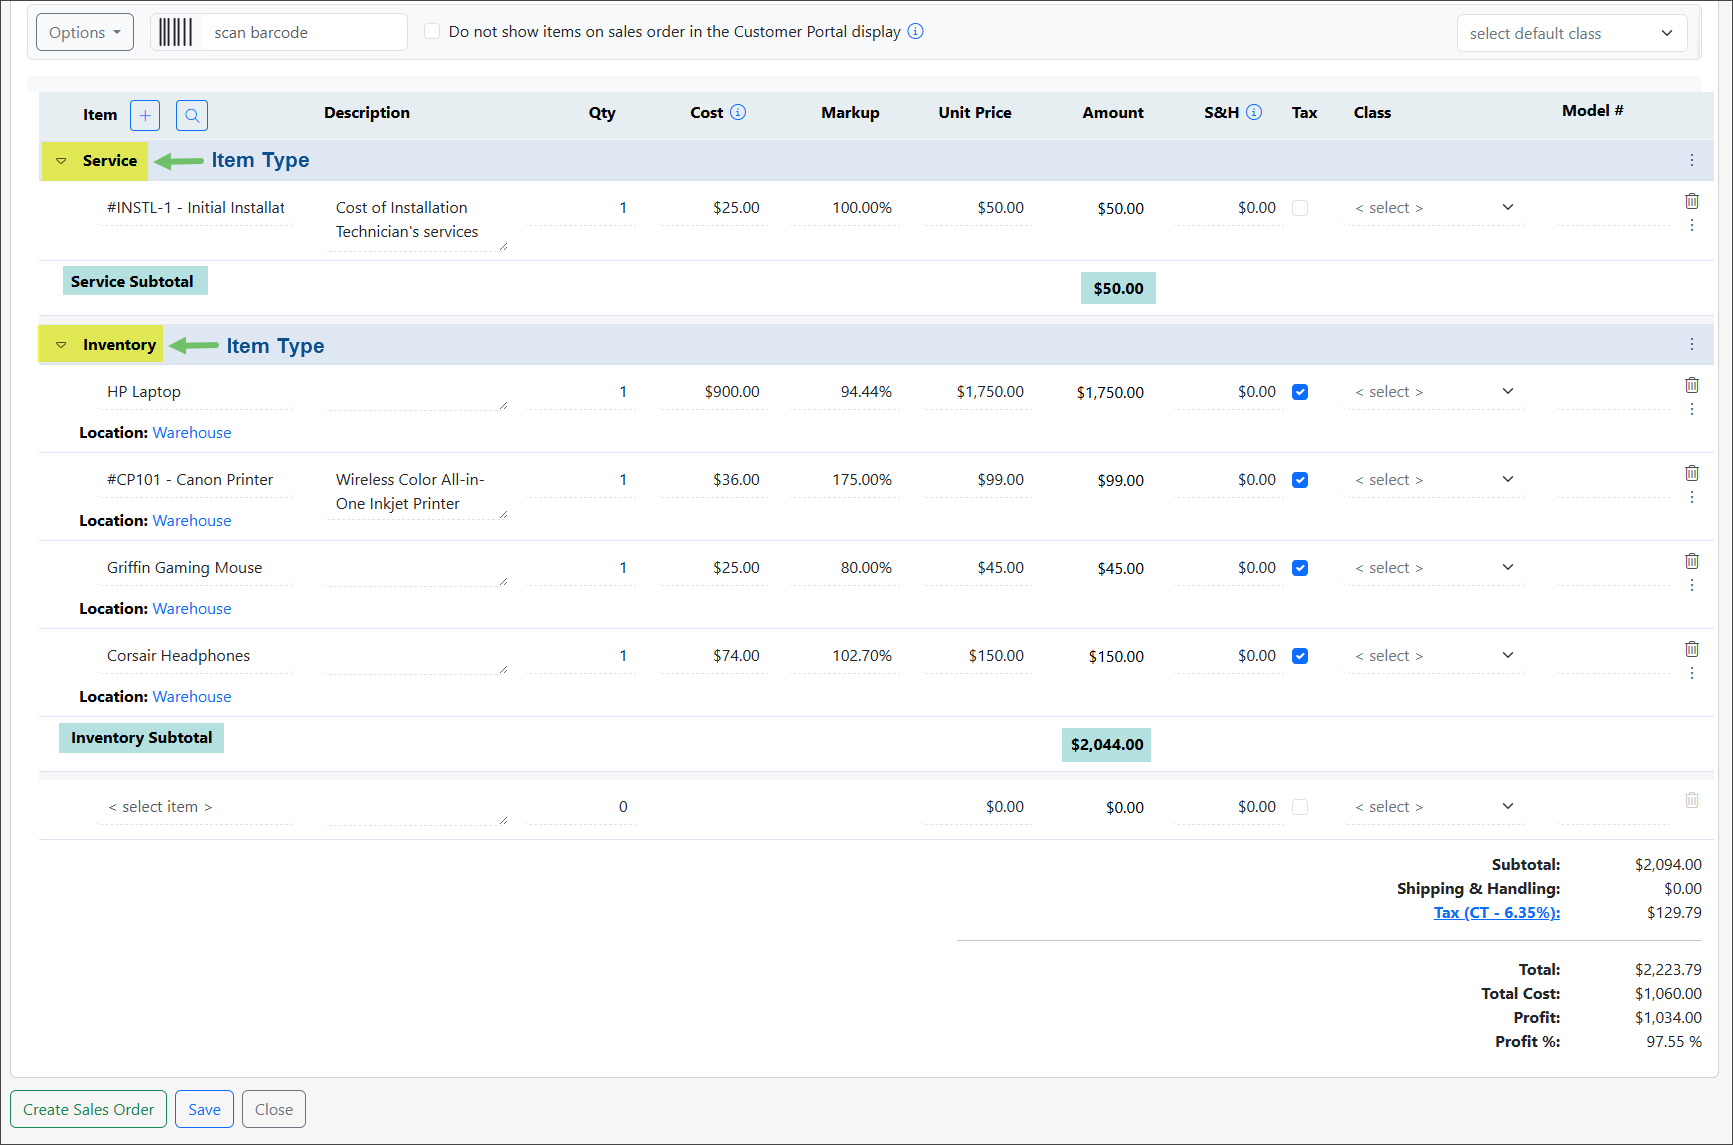The height and width of the screenshot is (1145, 1733).
Task: Click the Close button
Action: coord(274,1109)
